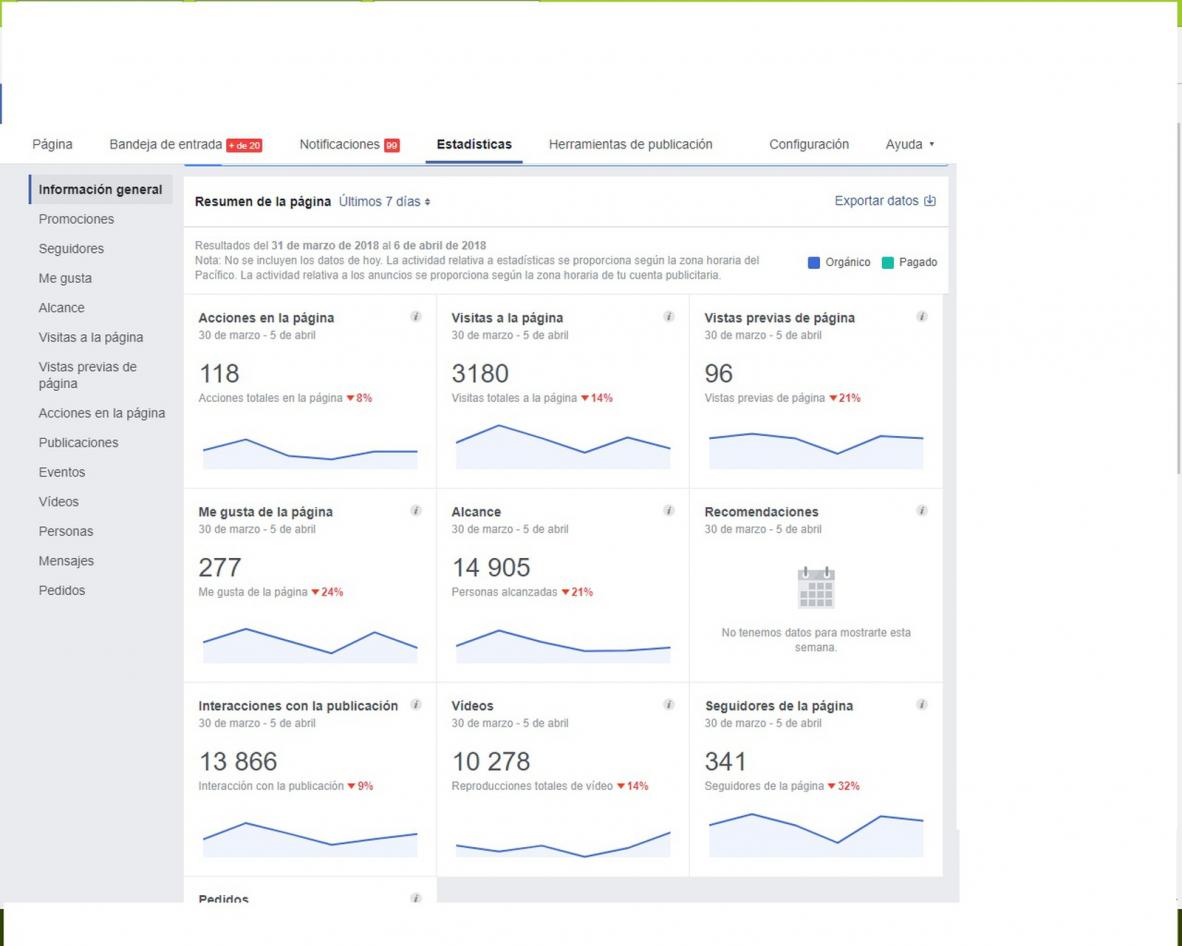The height and width of the screenshot is (946, 1182).
Task: Click the Me gusta de la página line chart
Action: click(310, 645)
